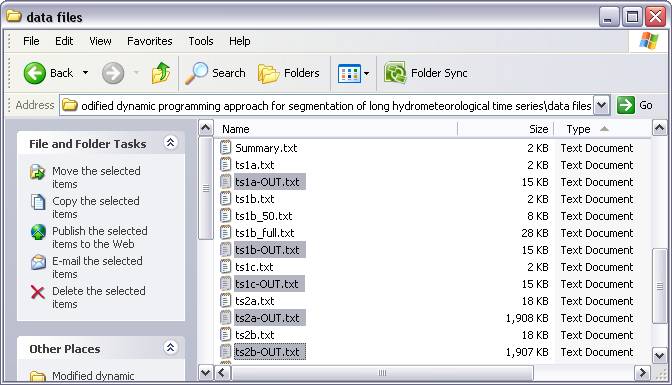Open the Search pane
The image size is (672, 385).
click(215, 73)
